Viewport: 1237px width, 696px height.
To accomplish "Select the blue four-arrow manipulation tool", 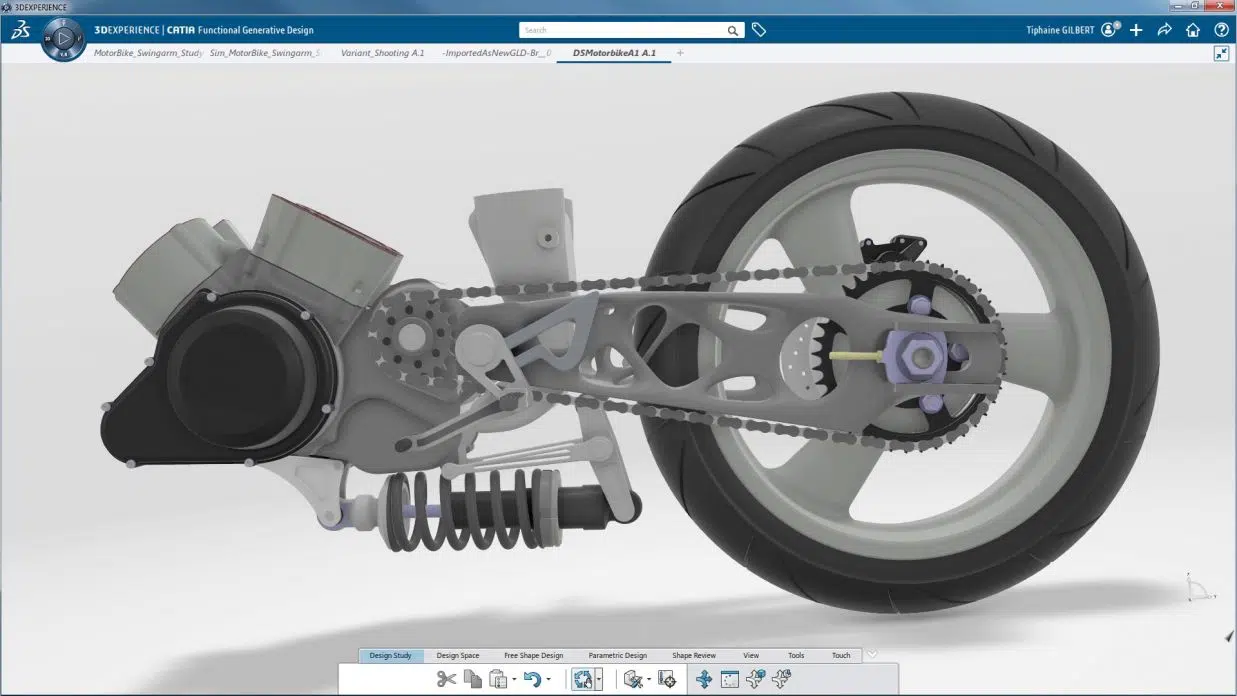I will click(x=706, y=678).
